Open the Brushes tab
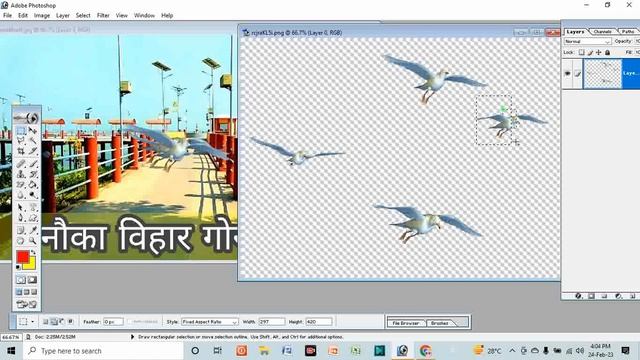Screen dimensions: 640x360 coord(440,323)
